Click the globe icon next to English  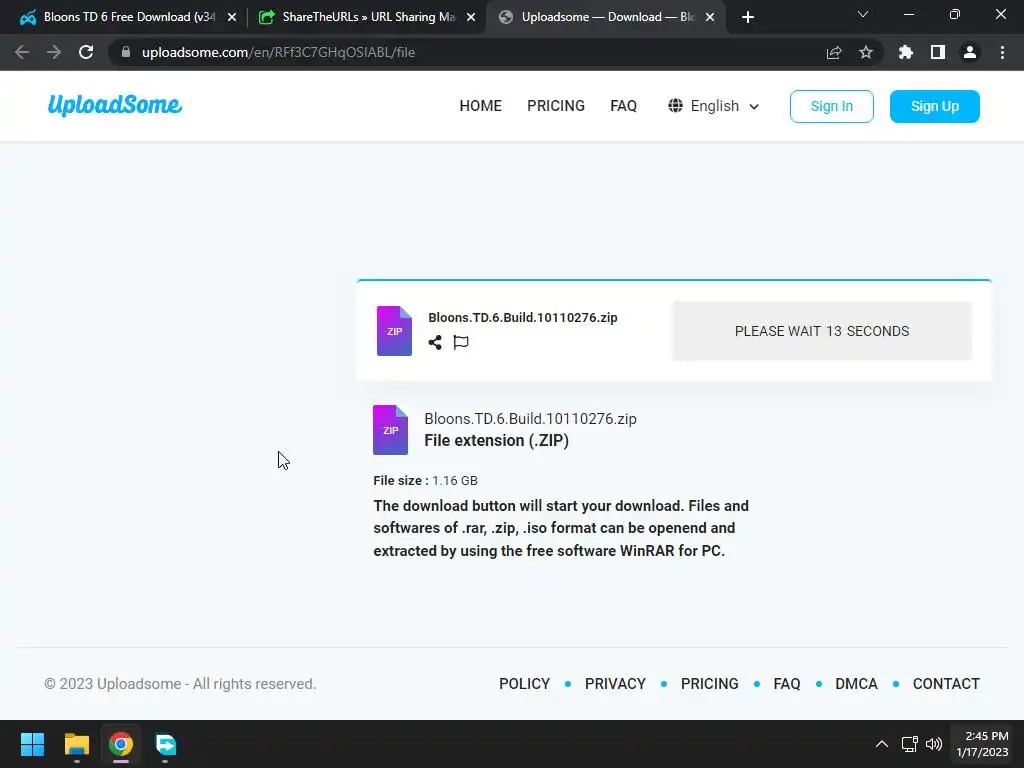[675, 105]
